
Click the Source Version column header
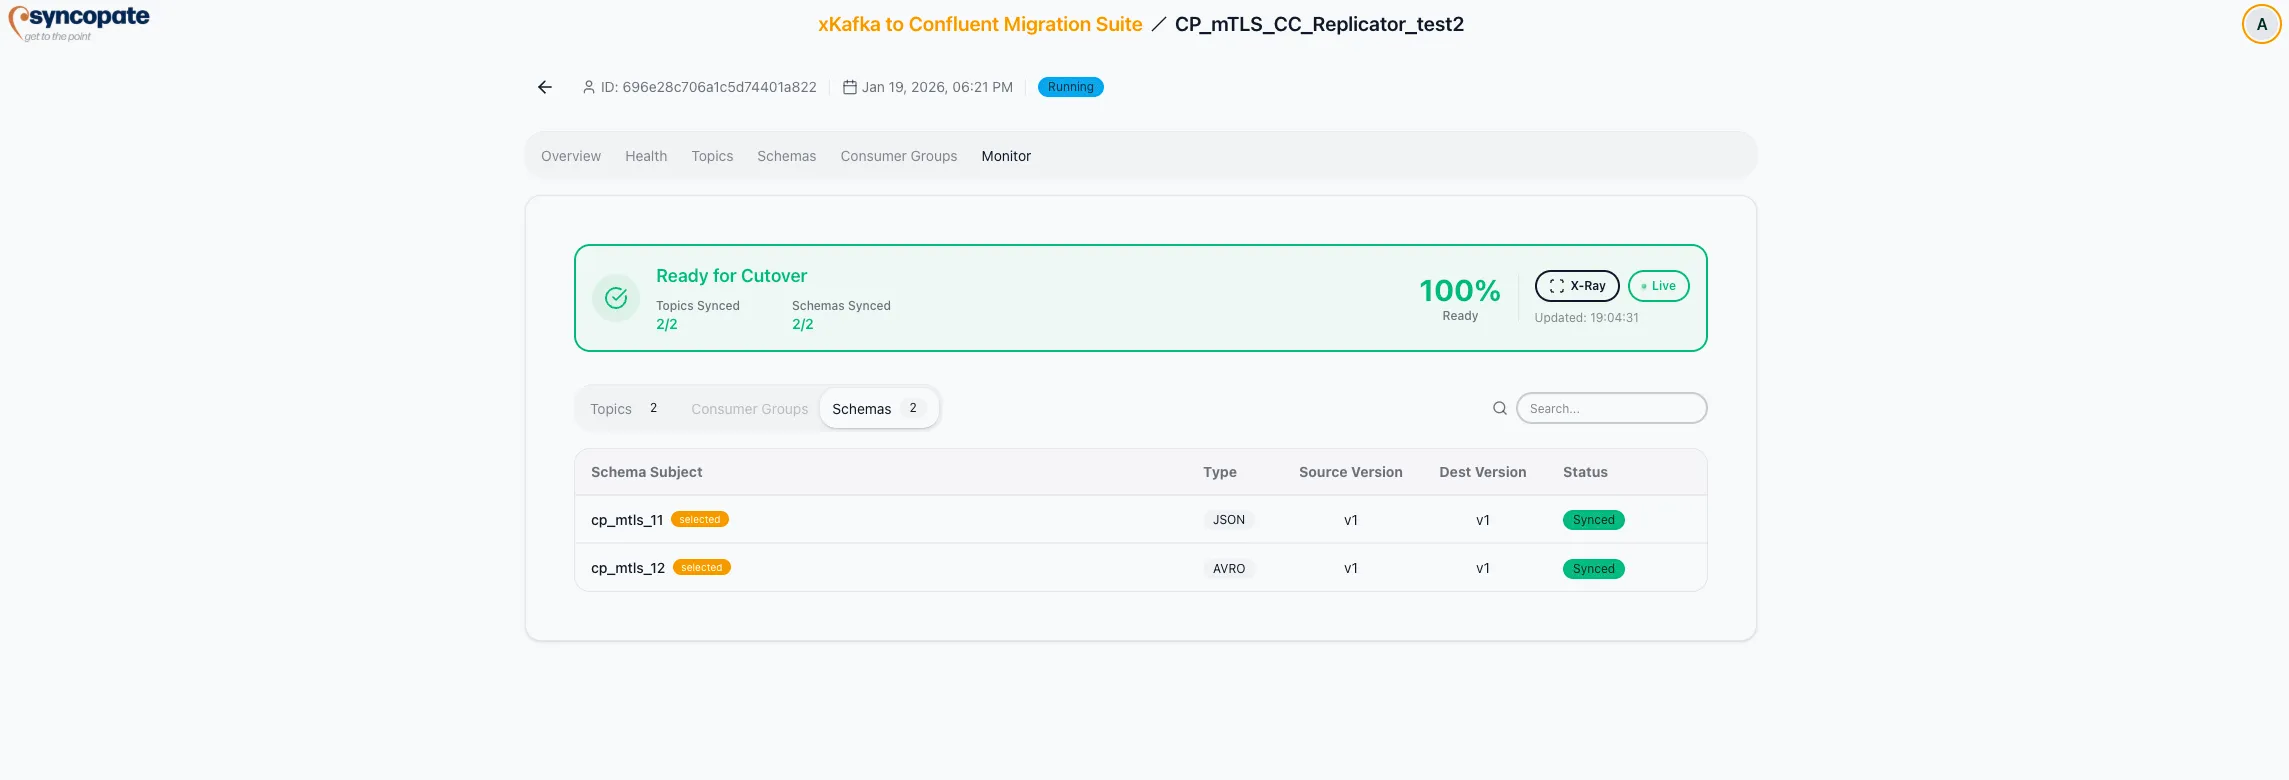1351,472
